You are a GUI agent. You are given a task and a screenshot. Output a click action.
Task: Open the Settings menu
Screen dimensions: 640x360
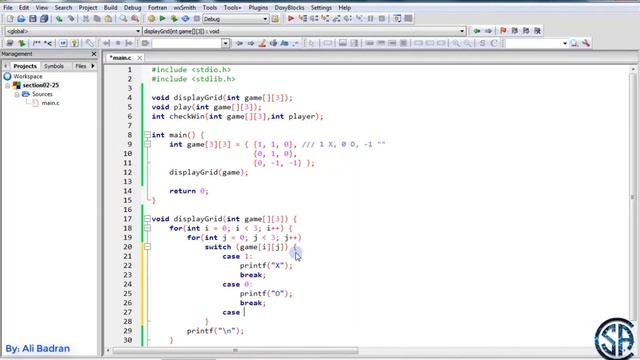(x=321, y=7)
